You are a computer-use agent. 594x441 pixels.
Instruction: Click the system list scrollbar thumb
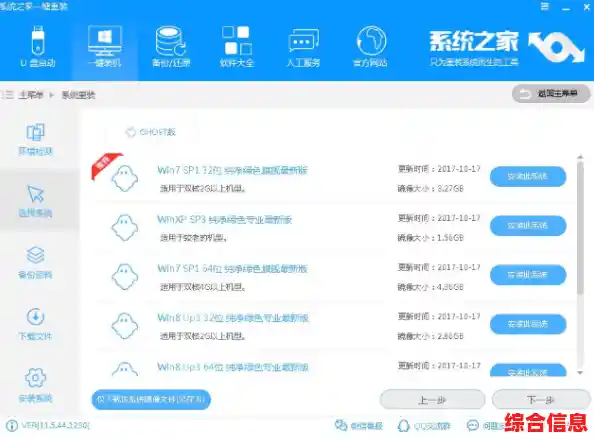pos(580,227)
